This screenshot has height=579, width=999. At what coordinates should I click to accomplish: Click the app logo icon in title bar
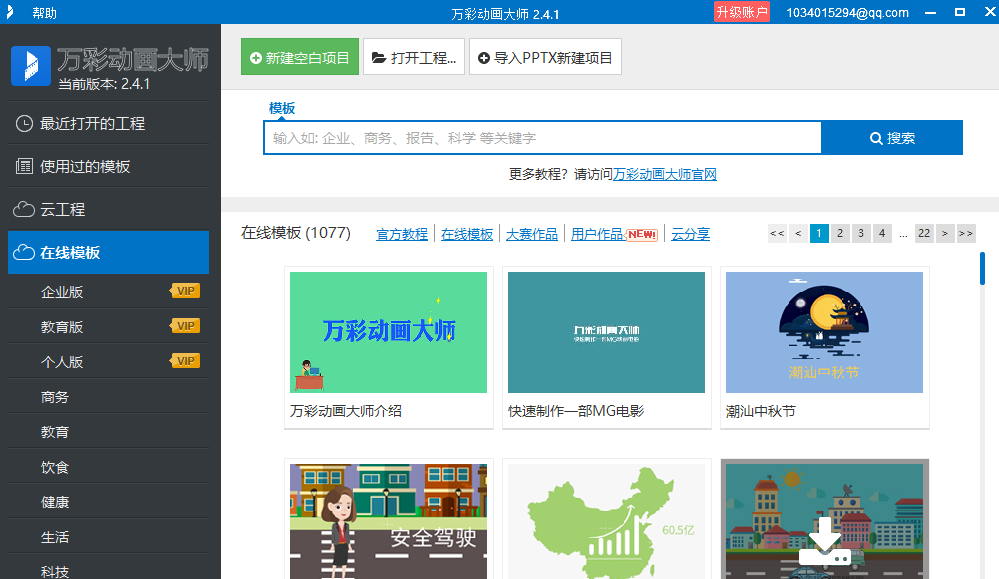(x=9, y=12)
